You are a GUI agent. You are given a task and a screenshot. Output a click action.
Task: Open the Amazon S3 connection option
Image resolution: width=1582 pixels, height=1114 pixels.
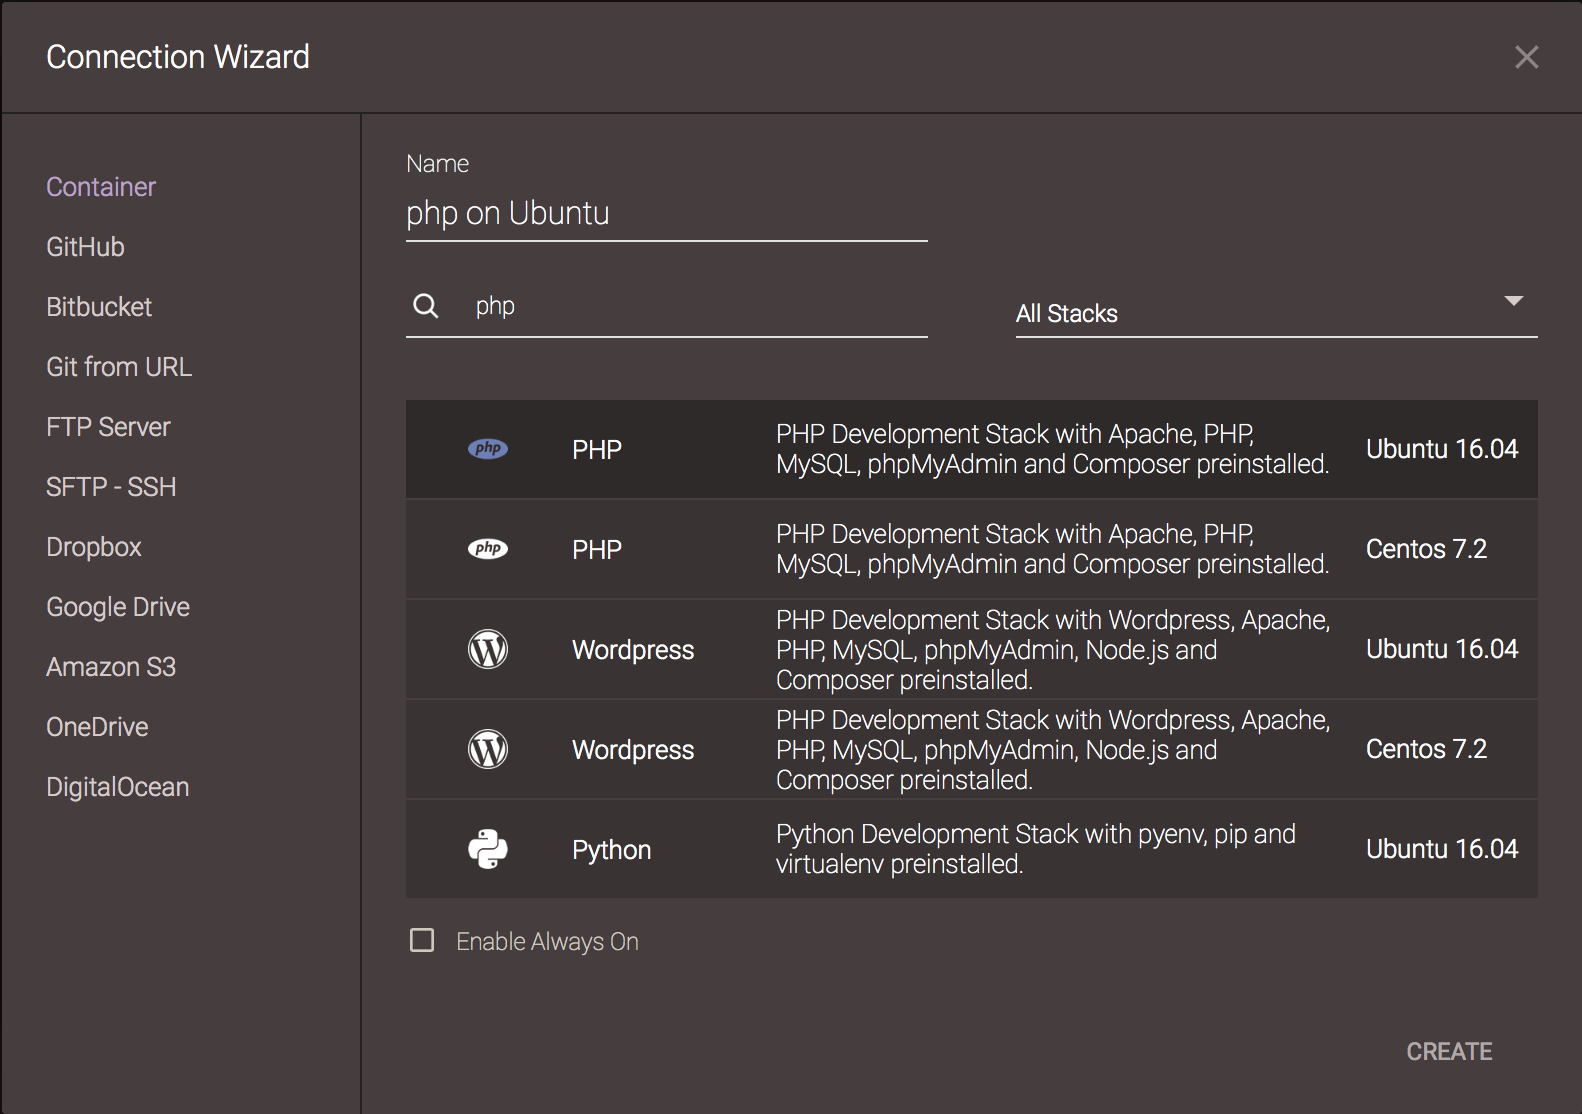111,667
